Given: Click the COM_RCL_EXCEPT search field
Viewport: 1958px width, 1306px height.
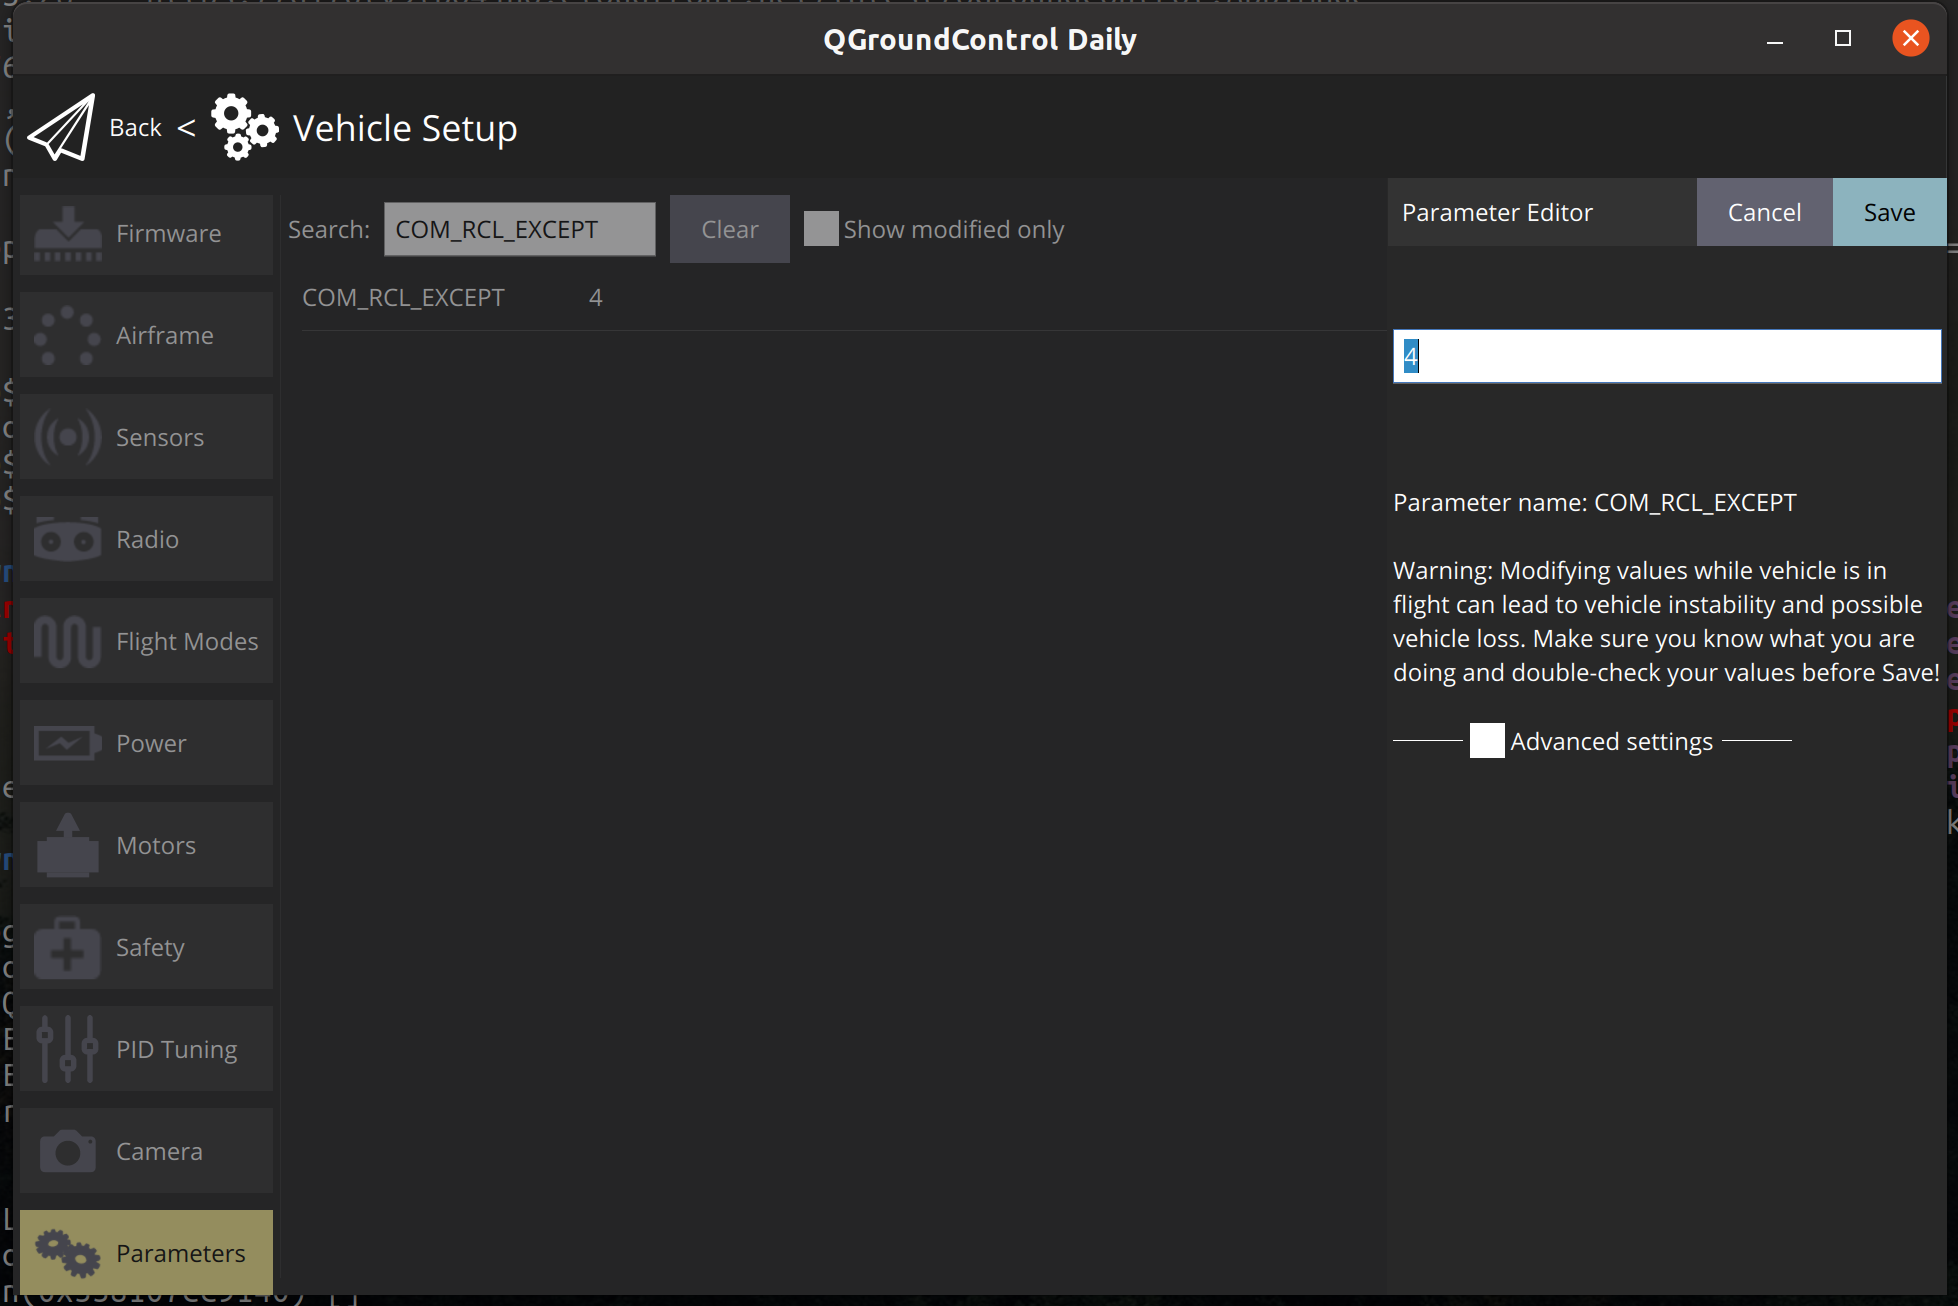Looking at the screenshot, I should pos(519,229).
